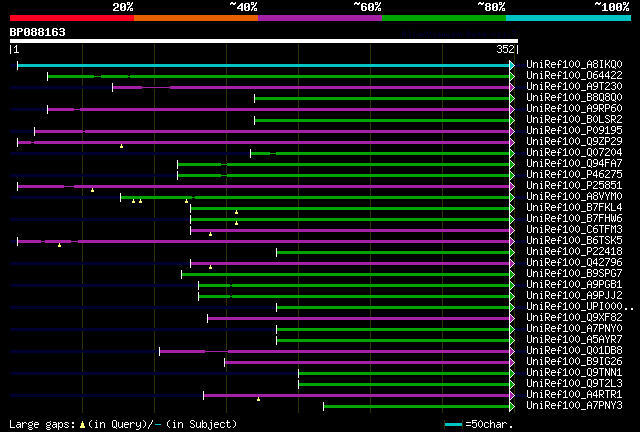Click the yellow gap marker under P25851 alignment
The height and width of the screenshot is (432, 640).
pyautogui.click(x=93, y=190)
